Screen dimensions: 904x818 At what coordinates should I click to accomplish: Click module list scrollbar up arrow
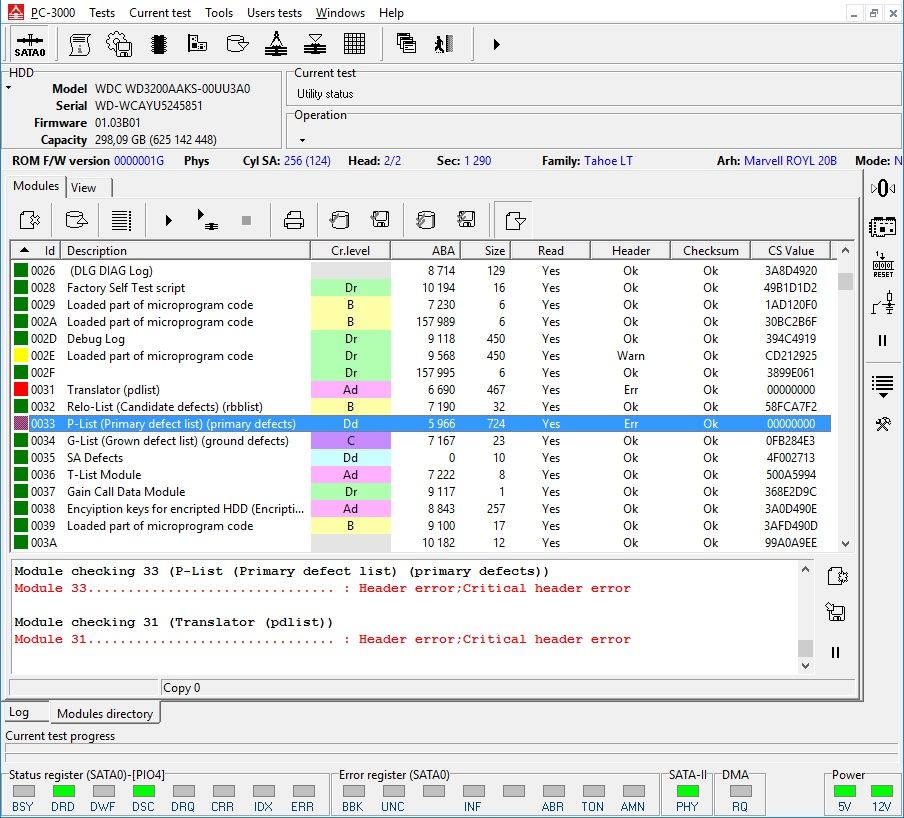[x=845, y=250]
